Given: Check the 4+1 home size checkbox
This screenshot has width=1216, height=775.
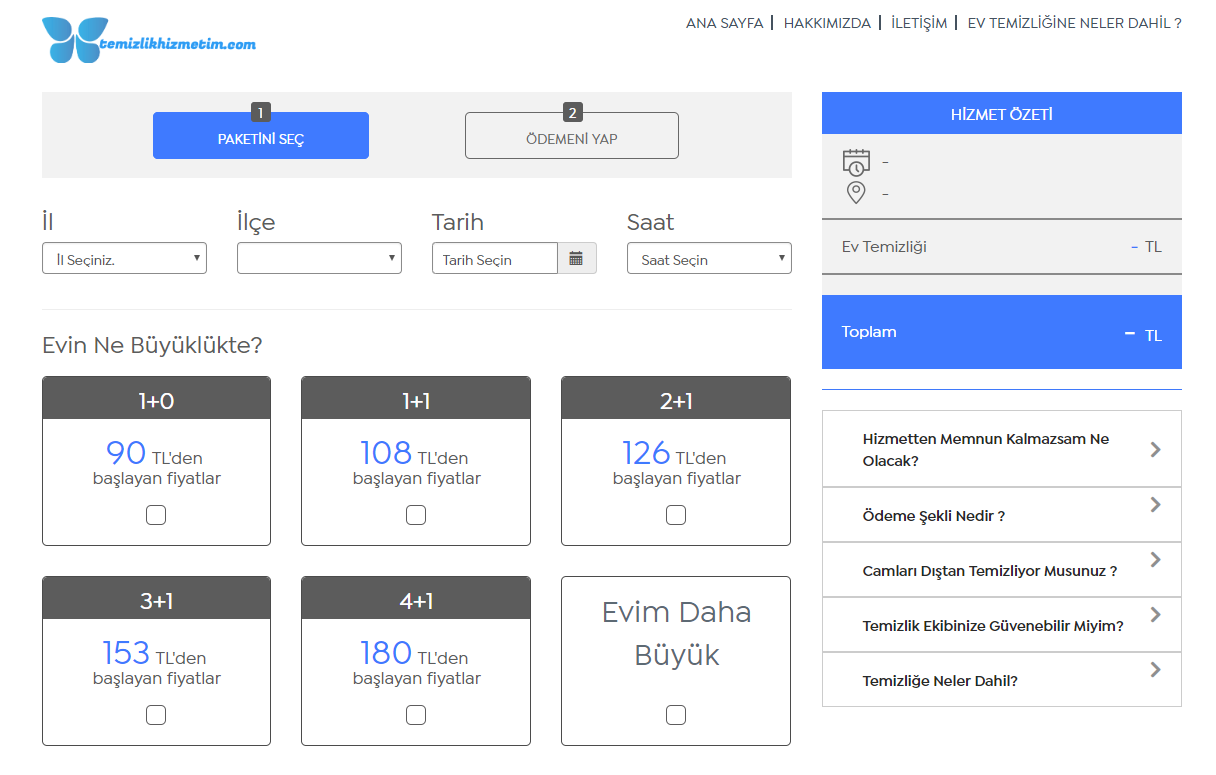Looking at the screenshot, I should click(x=416, y=715).
